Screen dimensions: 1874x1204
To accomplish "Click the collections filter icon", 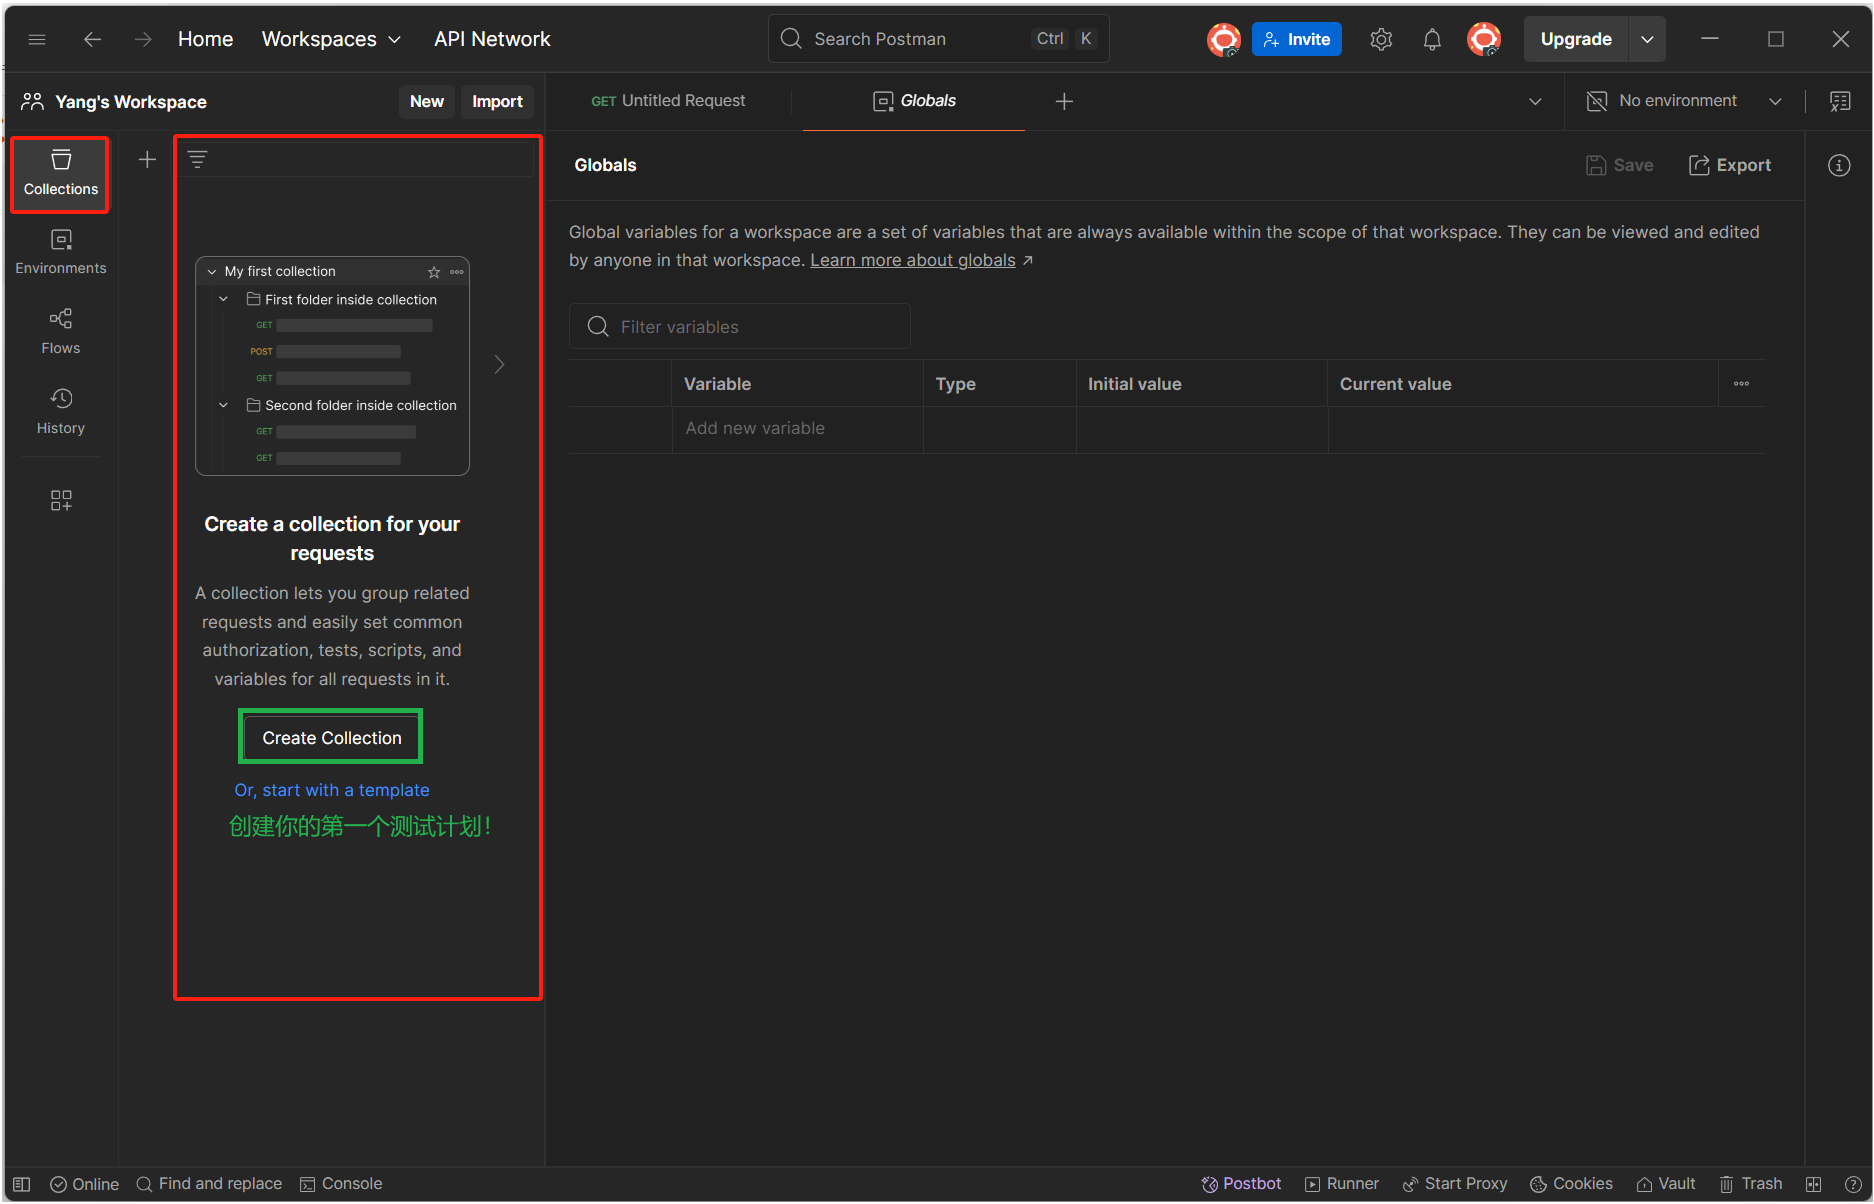I will (x=197, y=159).
